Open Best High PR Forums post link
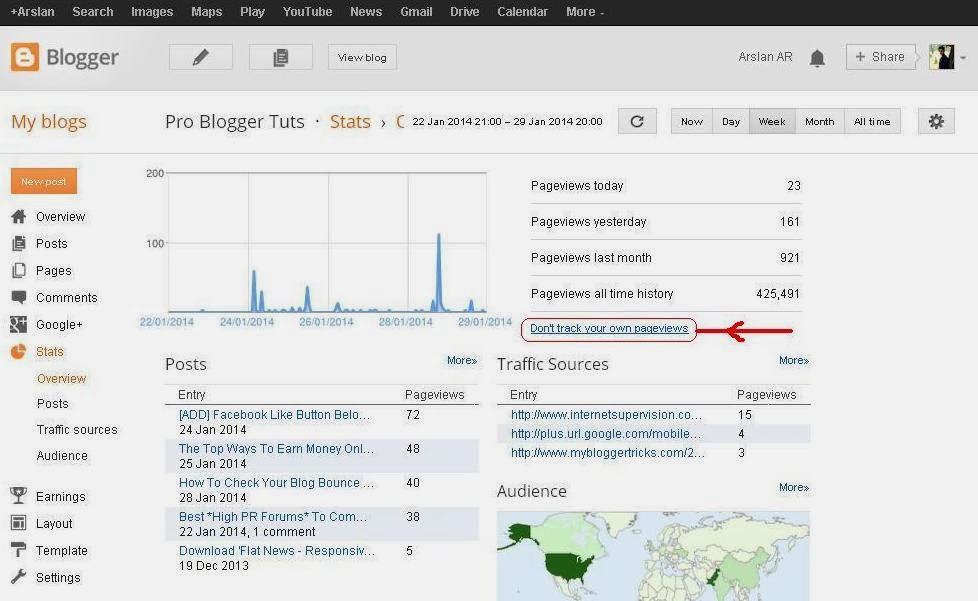Screen dimensions: 978x601 click(273, 517)
